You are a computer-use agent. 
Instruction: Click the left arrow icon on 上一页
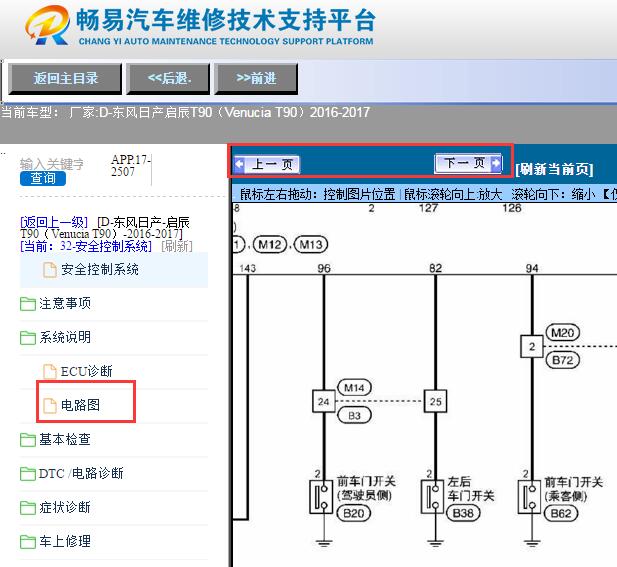(x=239, y=164)
